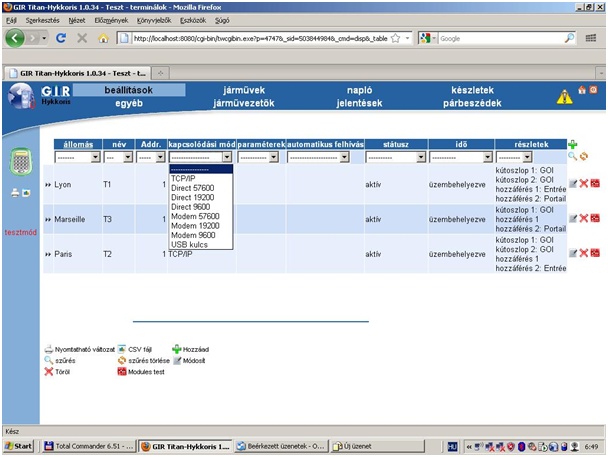
Task: Run modules test for Paris row
Action: pos(595,254)
